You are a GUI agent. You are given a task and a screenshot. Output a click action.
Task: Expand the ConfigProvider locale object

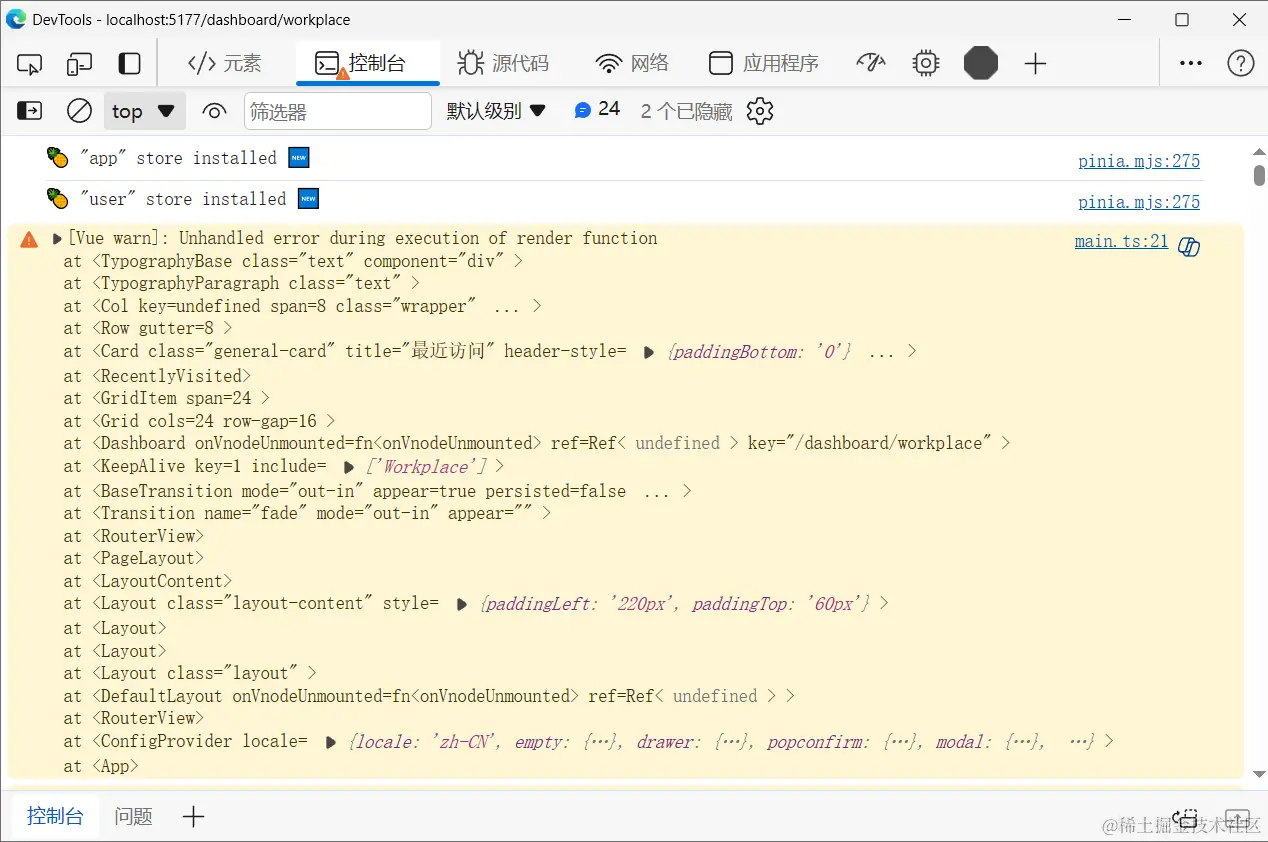point(330,743)
